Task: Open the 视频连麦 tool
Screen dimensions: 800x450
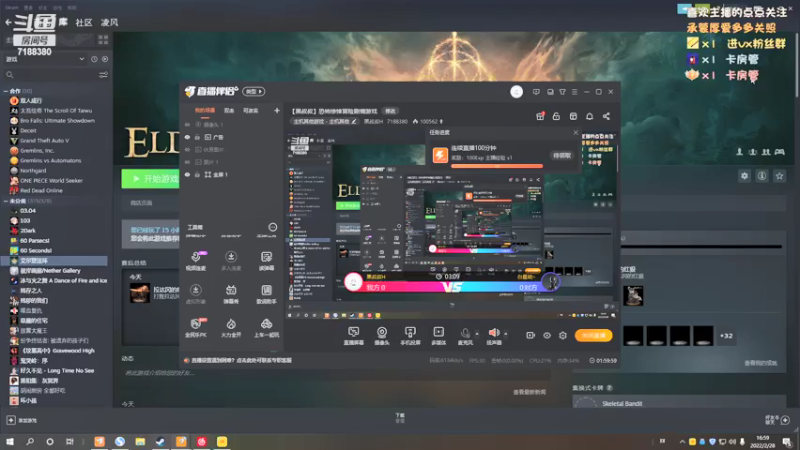Action: [x=196, y=261]
